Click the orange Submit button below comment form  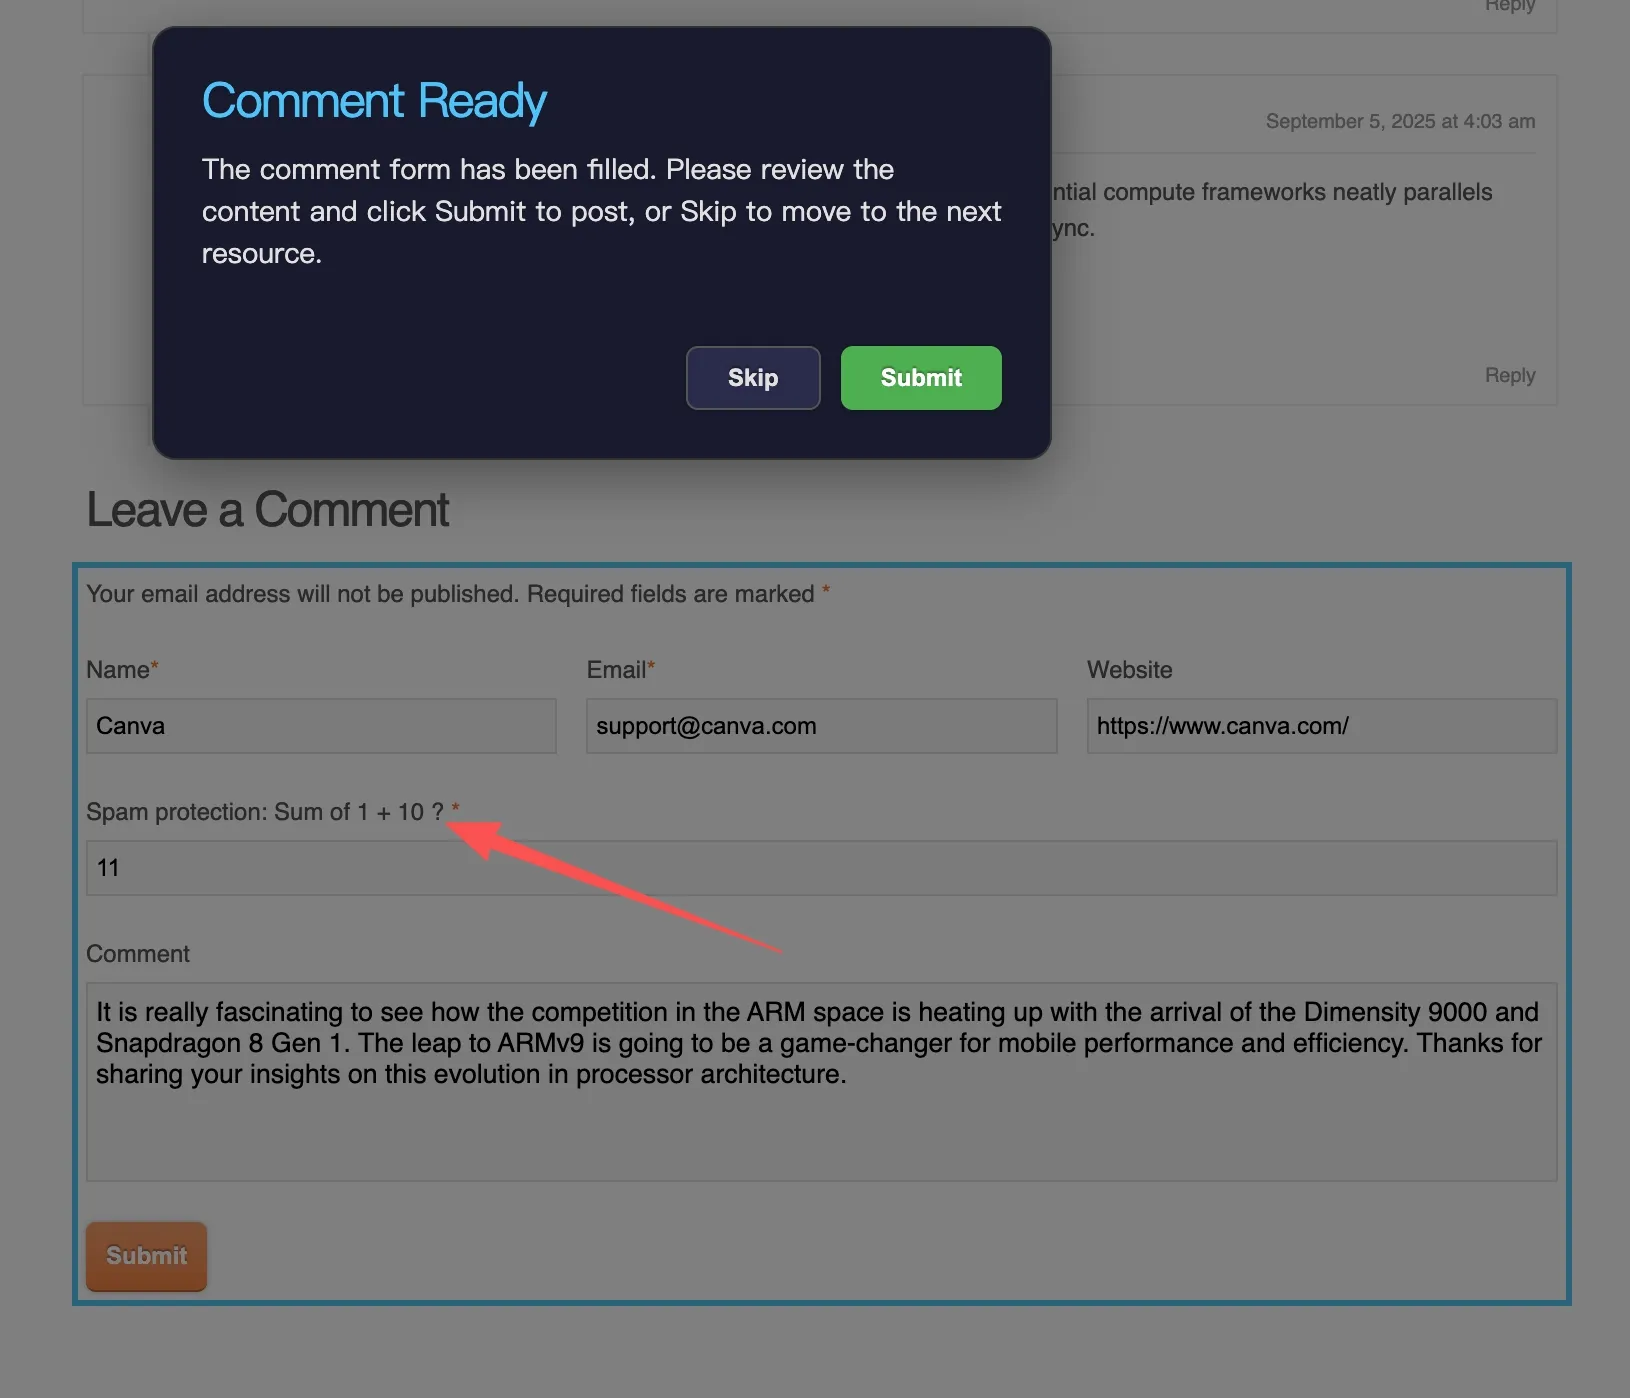tap(146, 1256)
